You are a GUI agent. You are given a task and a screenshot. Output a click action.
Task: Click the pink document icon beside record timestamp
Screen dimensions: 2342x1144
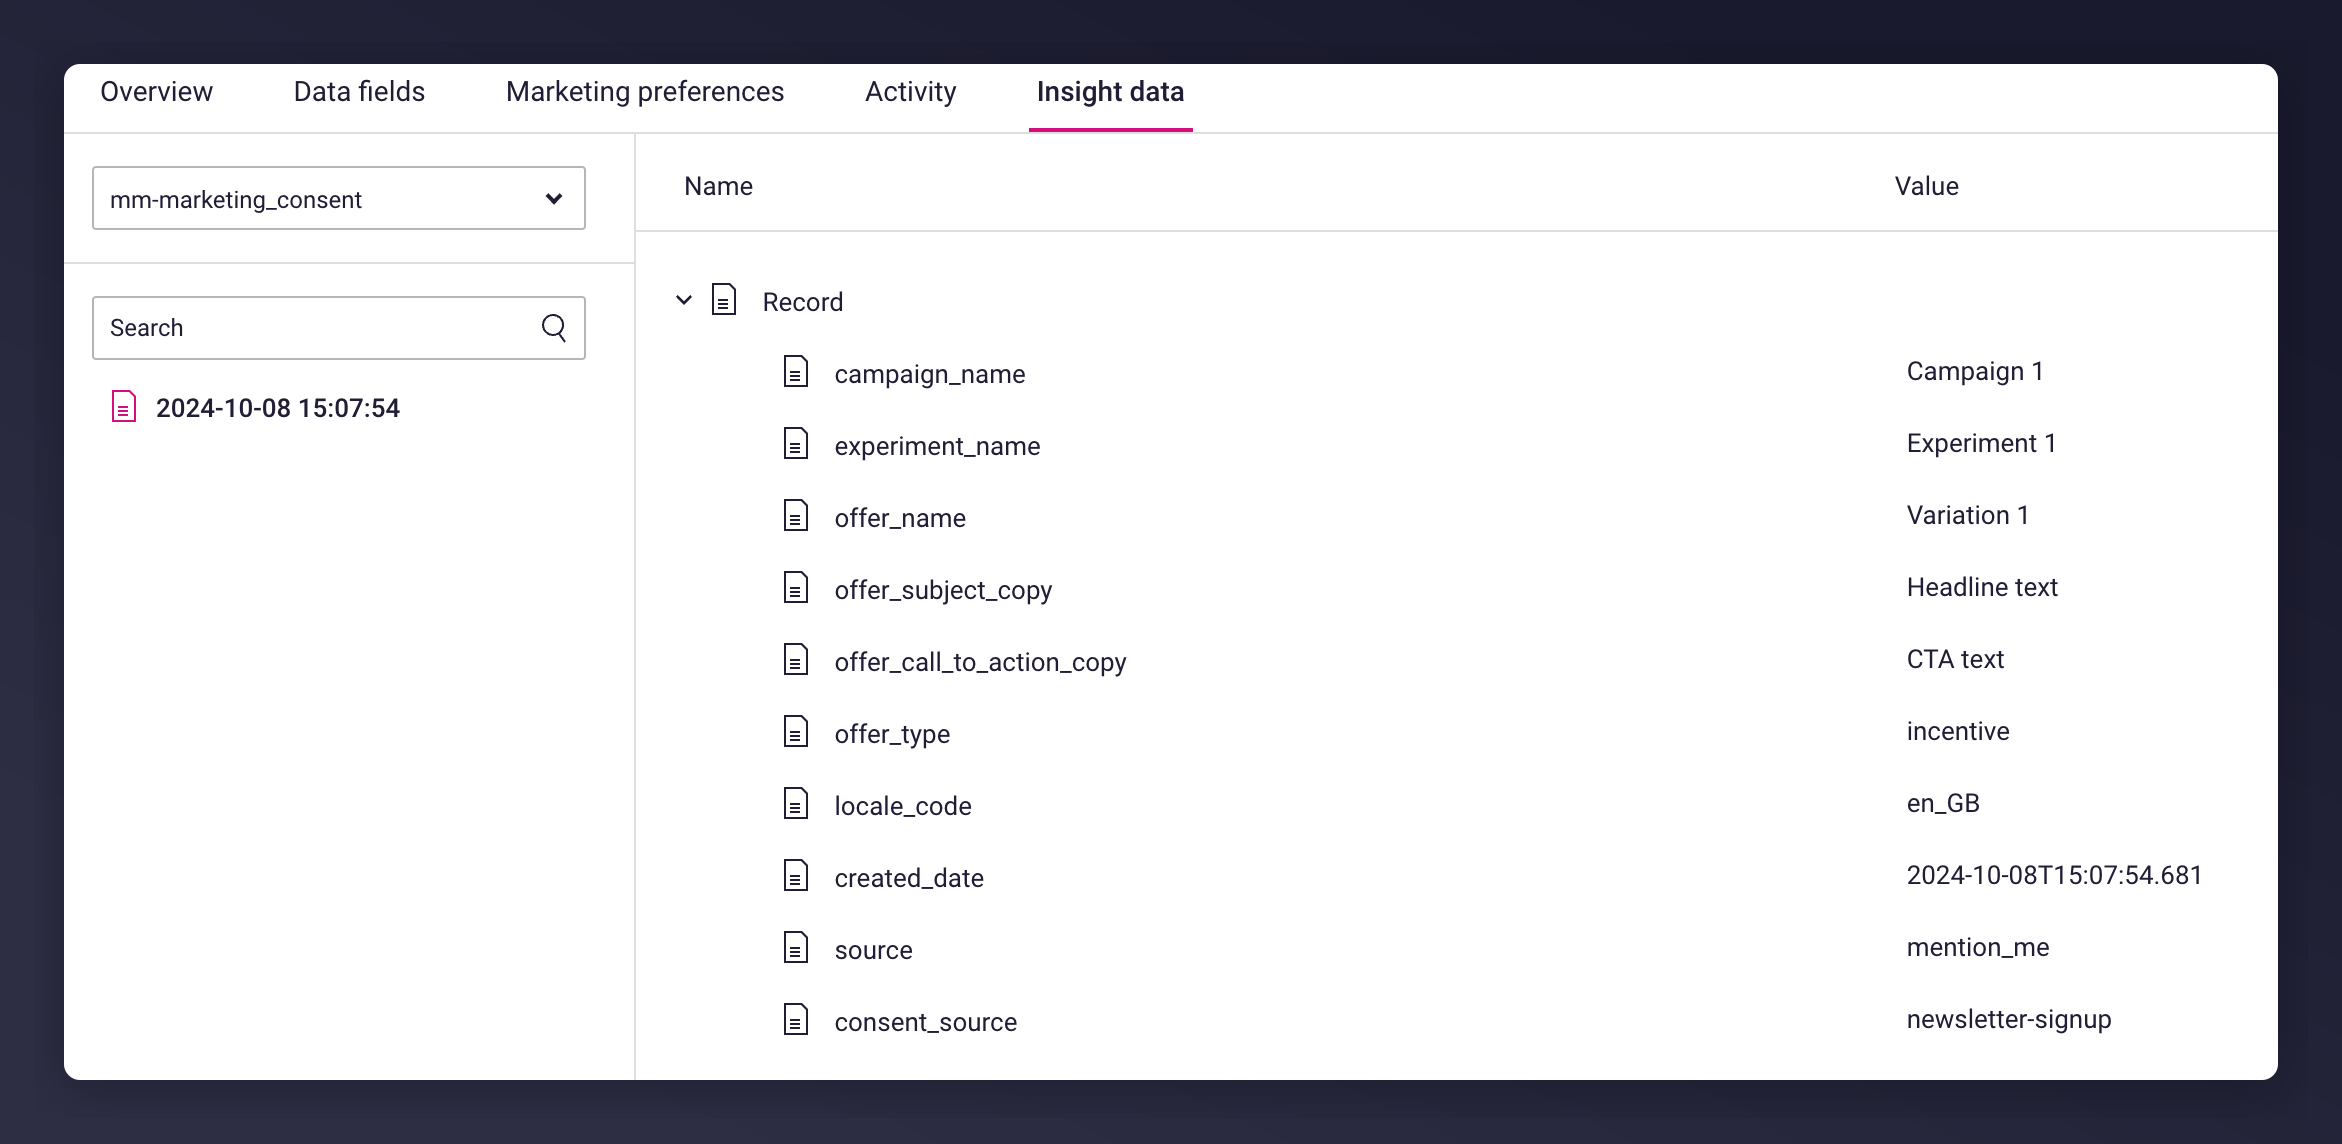pyautogui.click(x=124, y=406)
